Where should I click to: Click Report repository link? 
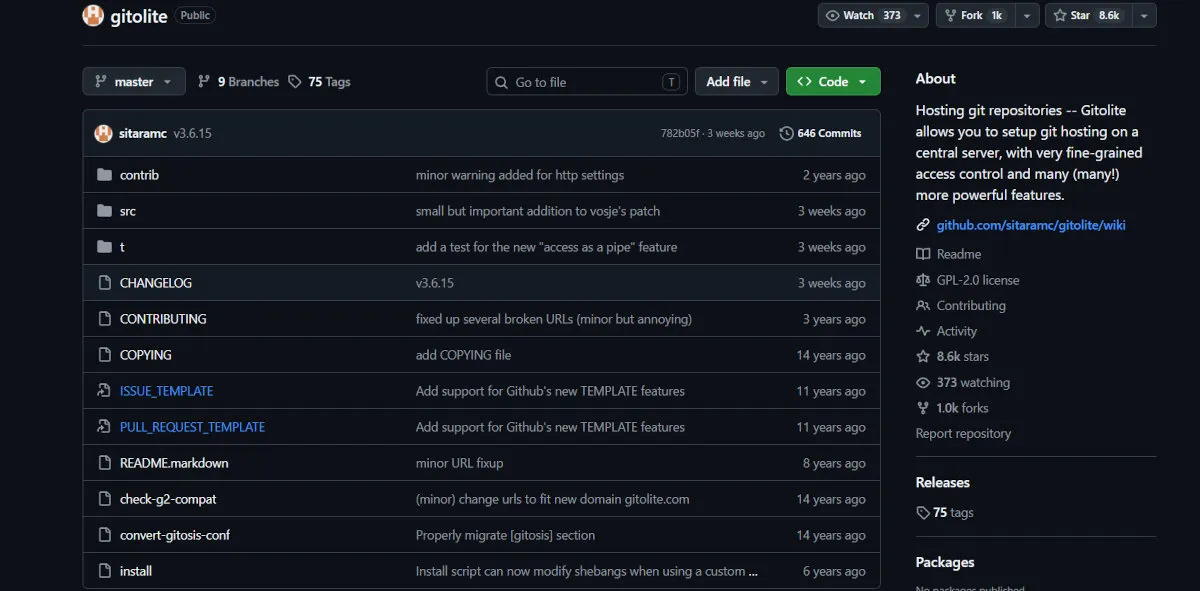point(963,434)
